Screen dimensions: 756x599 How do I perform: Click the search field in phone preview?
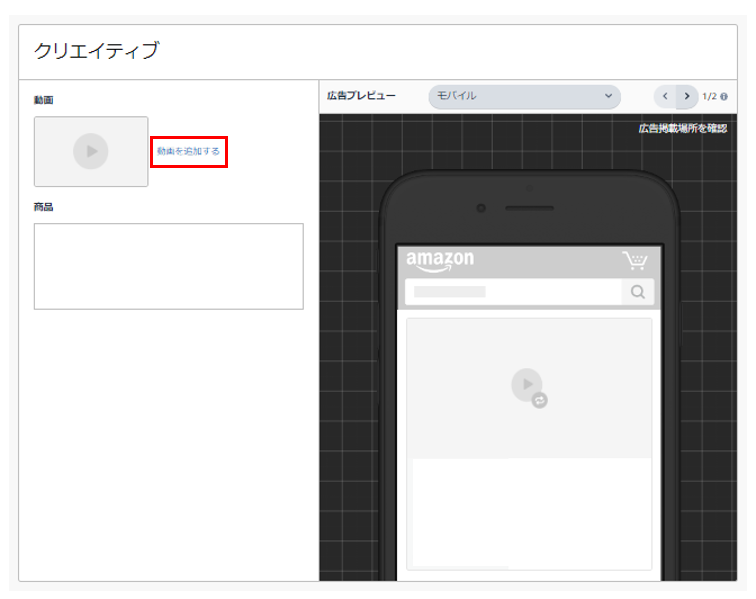pos(513,292)
